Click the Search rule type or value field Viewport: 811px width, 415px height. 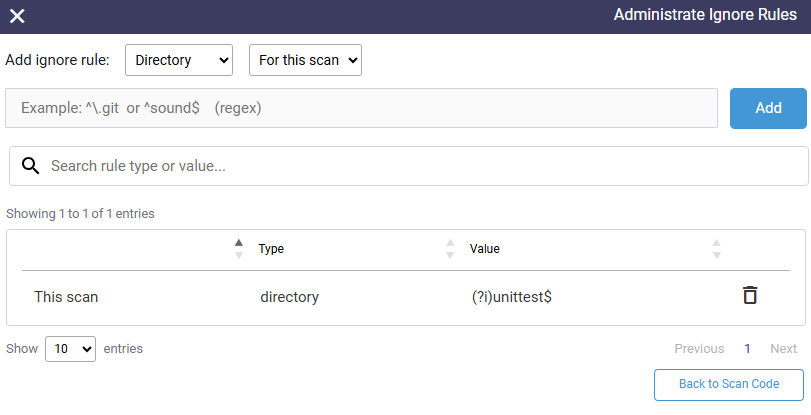(x=420, y=166)
